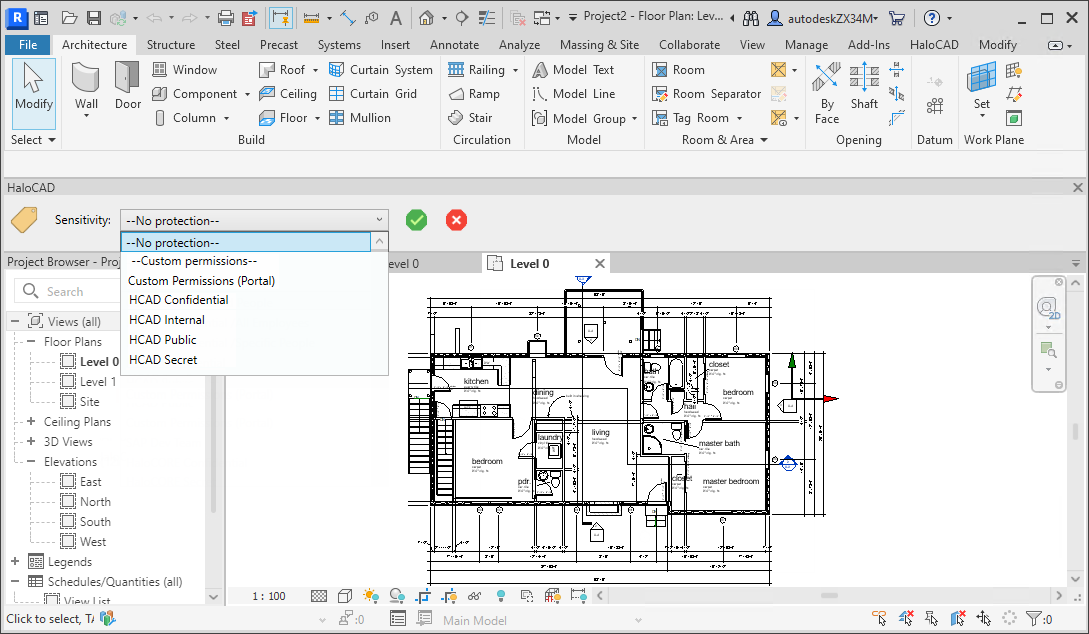Open the Annotate ribbon tab
1089x634 pixels.
click(x=454, y=45)
